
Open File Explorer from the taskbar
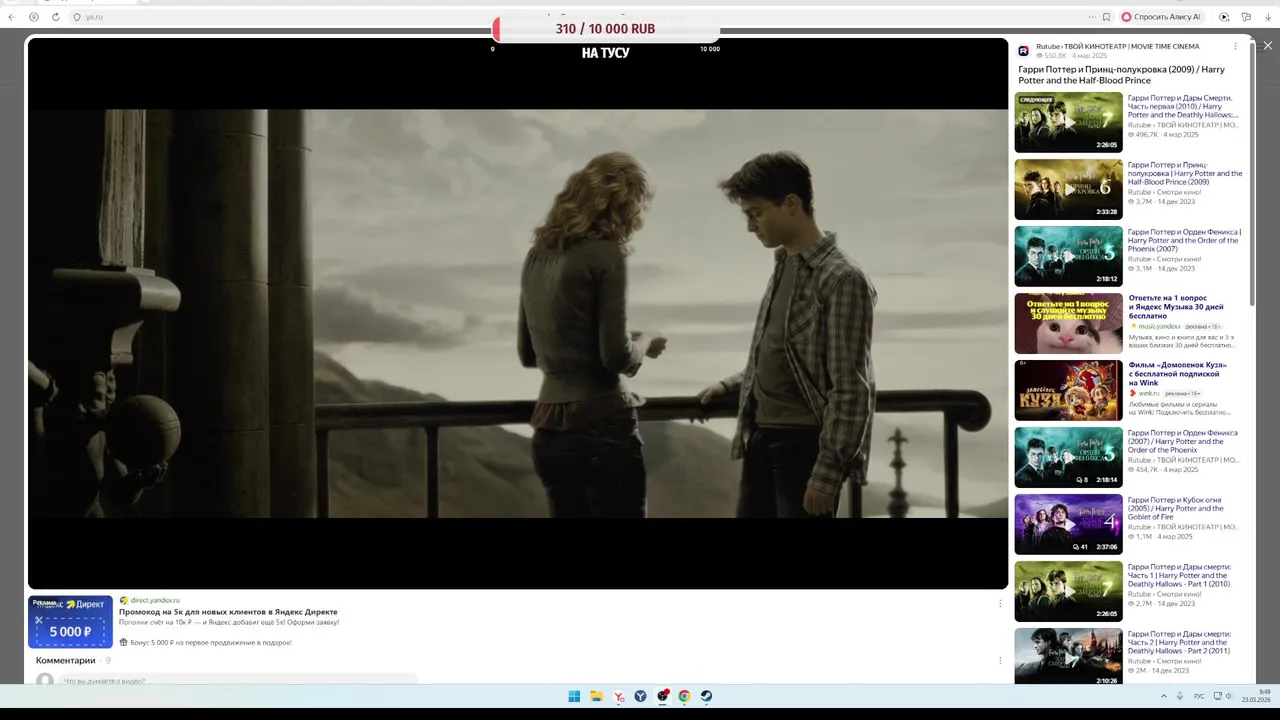click(596, 696)
